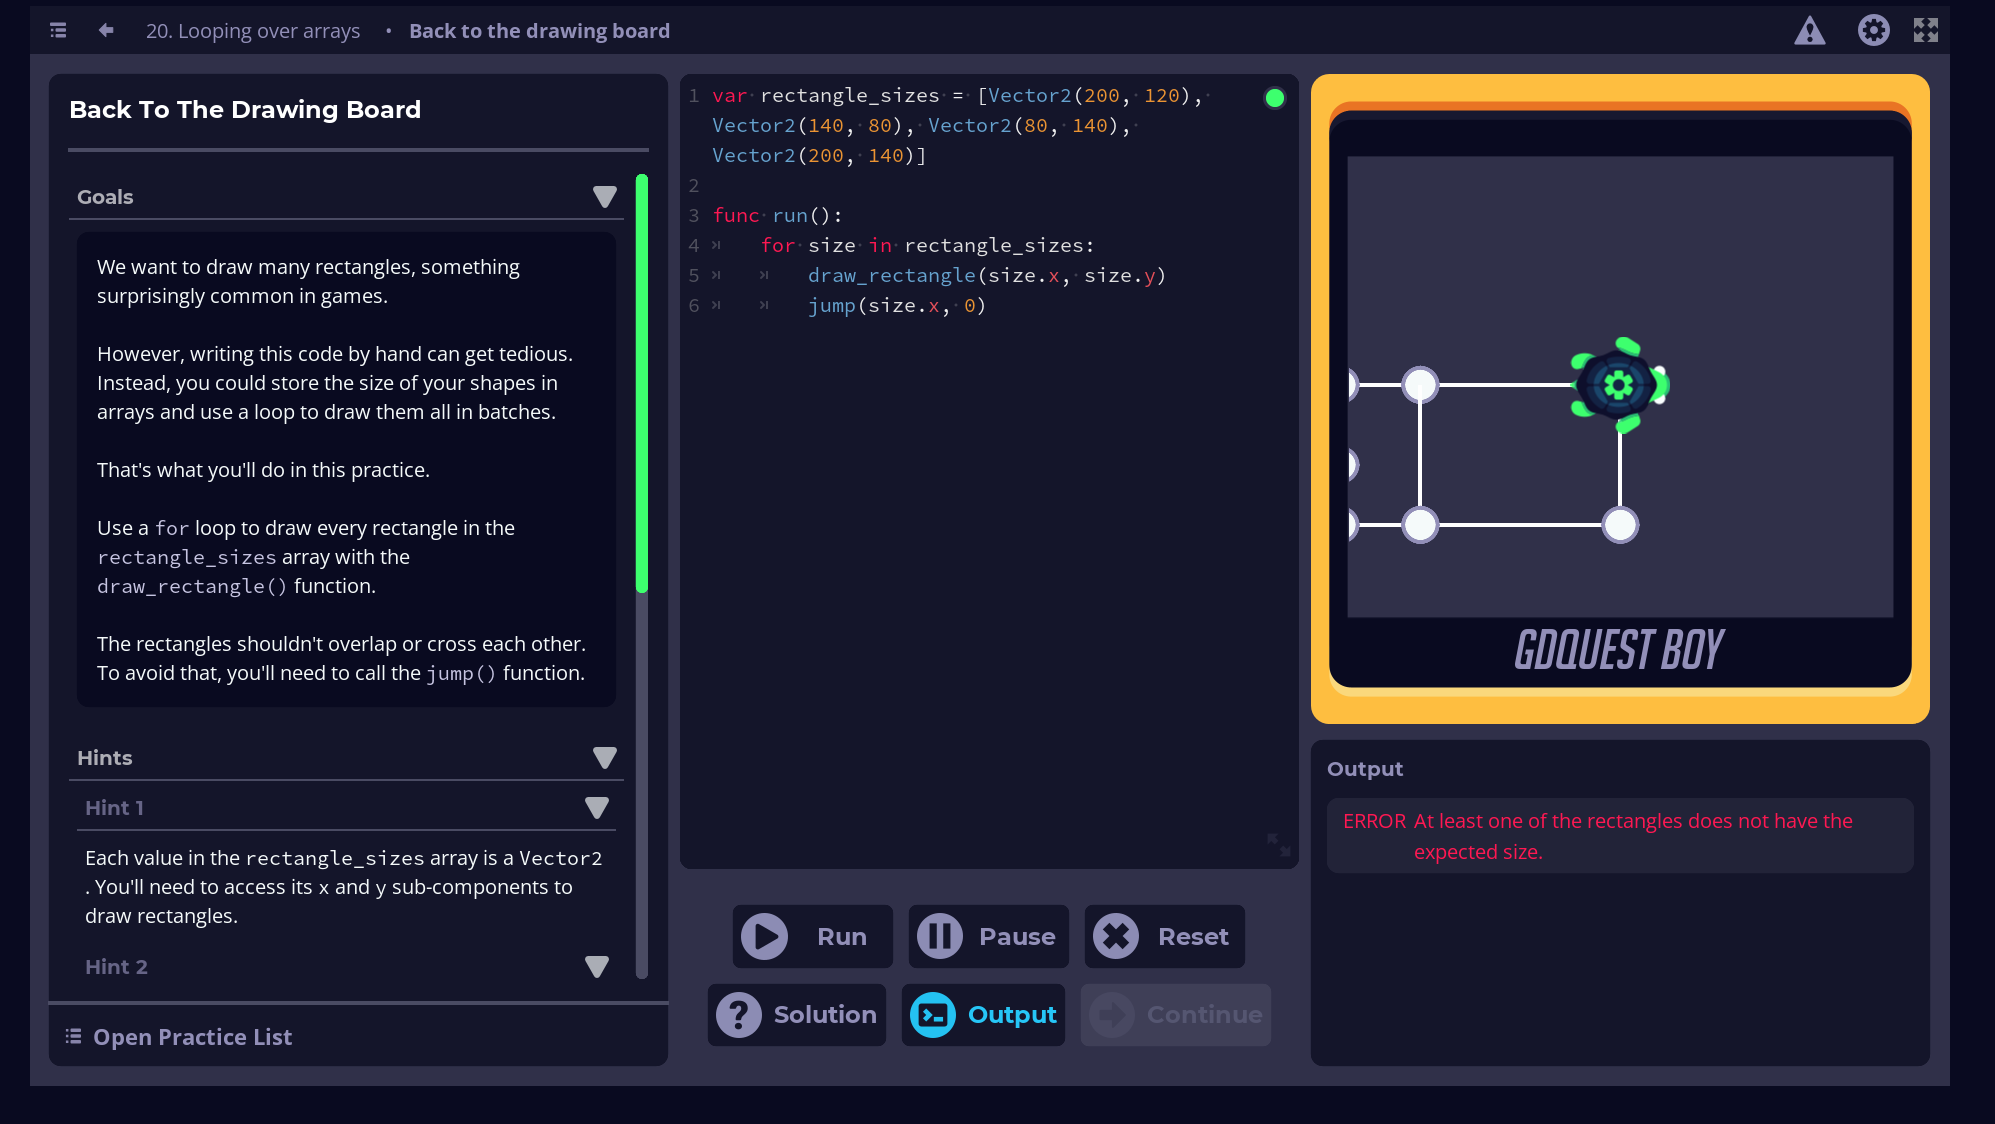The height and width of the screenshot is (1124, 1995).
Task: Click the list icon beside Open Practice List
Action: pyautogui.click(x=73, y=1036)
